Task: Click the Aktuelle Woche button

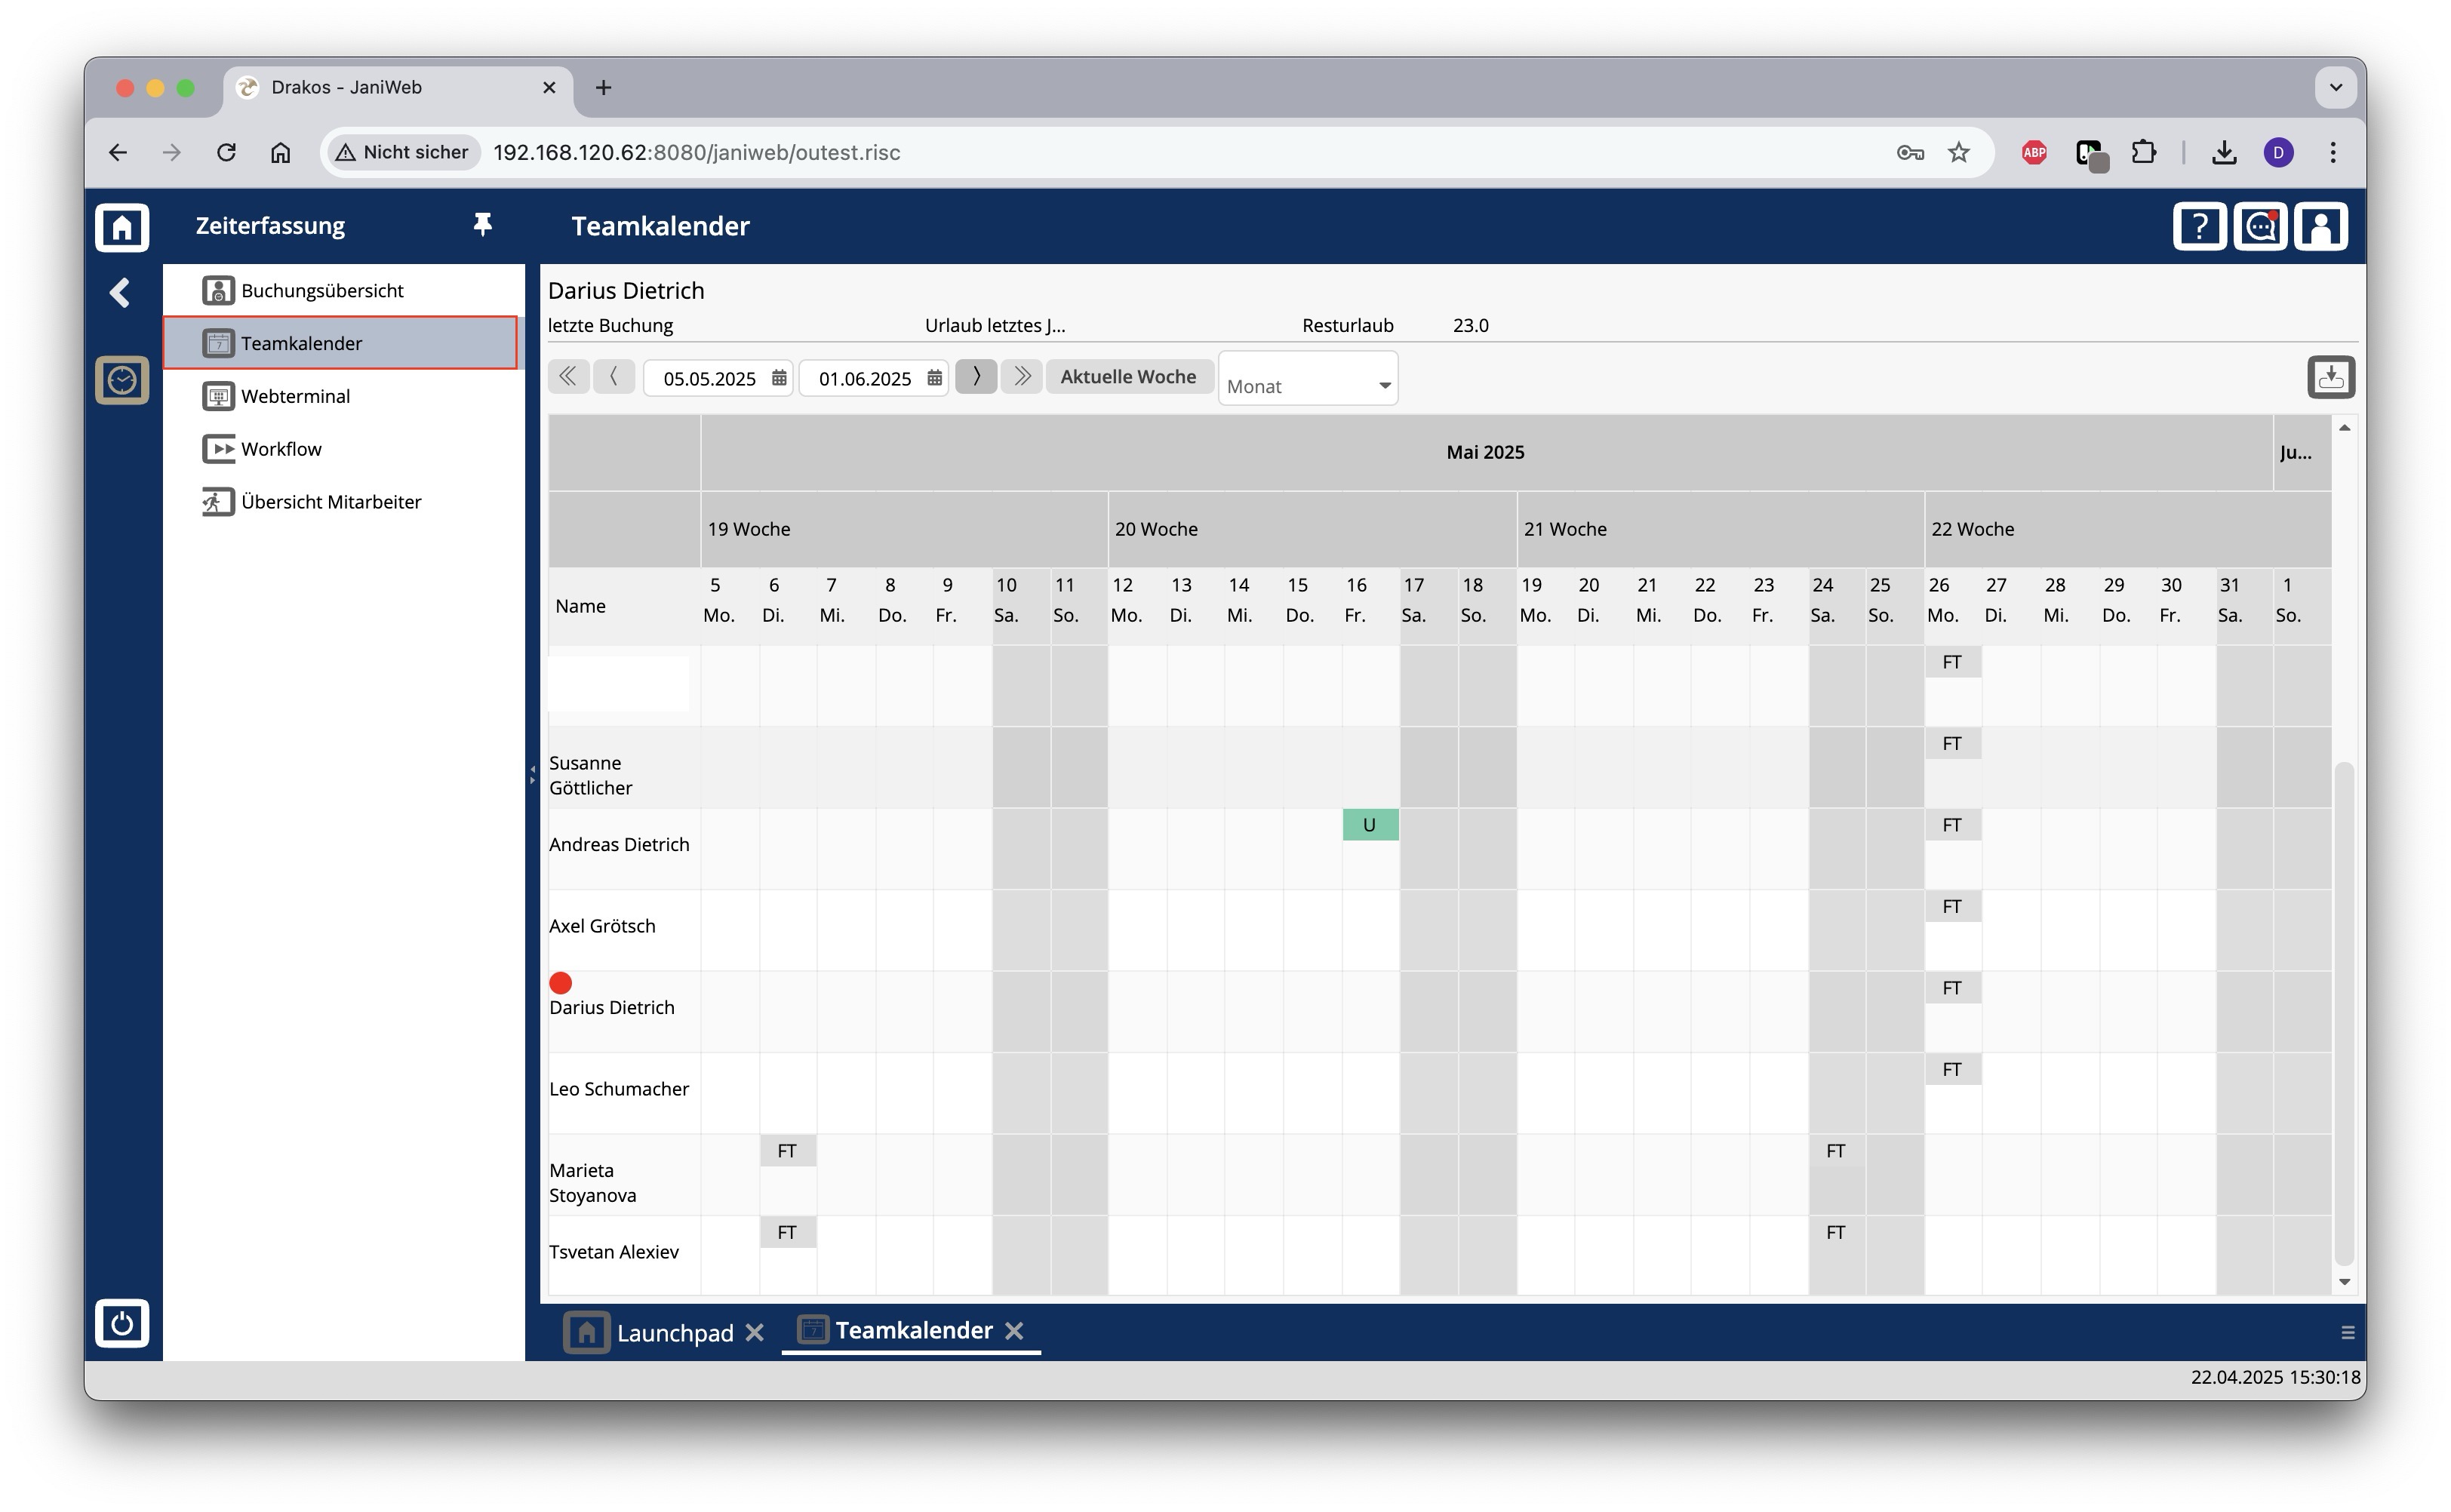Action: click(x=1128, y=377)
